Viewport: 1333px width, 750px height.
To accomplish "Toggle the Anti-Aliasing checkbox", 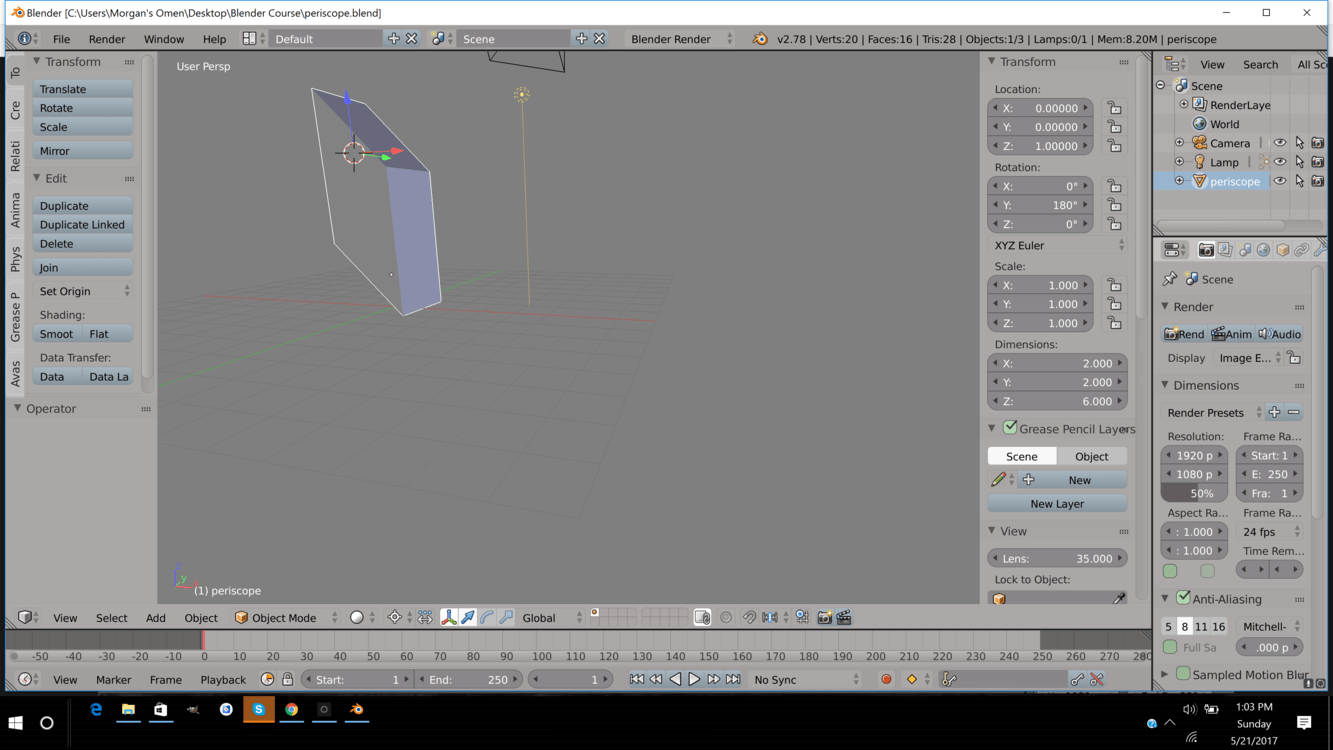I will 1183,598.
